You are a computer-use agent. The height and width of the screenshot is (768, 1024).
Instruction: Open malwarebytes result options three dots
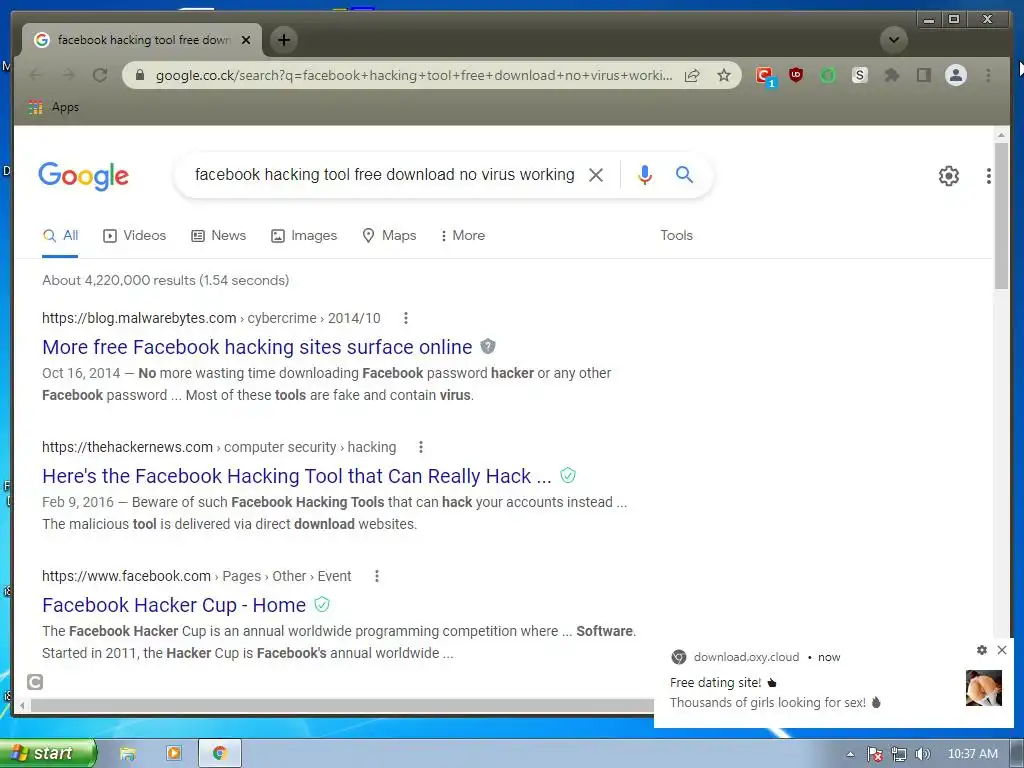pos(406,318)
